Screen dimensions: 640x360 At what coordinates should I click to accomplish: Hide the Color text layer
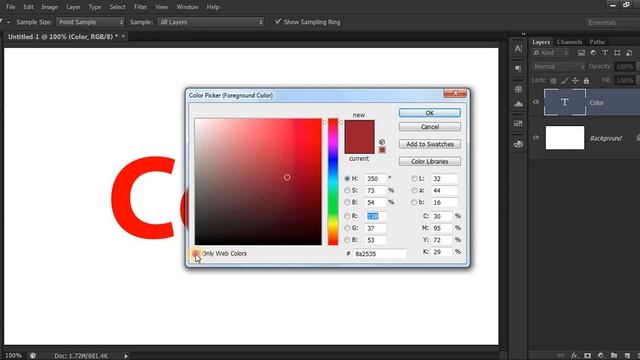(x=536, y=102)
